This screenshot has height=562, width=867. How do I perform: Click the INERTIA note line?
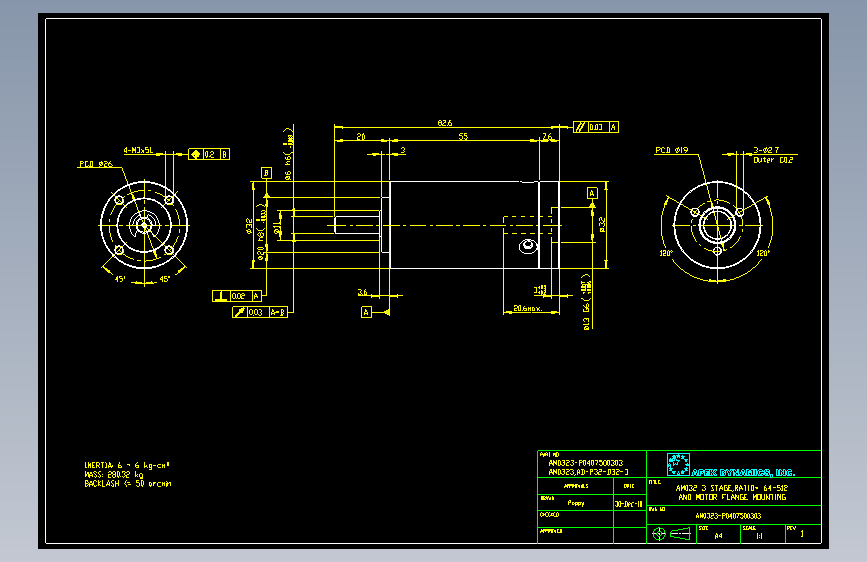point(127,465)
